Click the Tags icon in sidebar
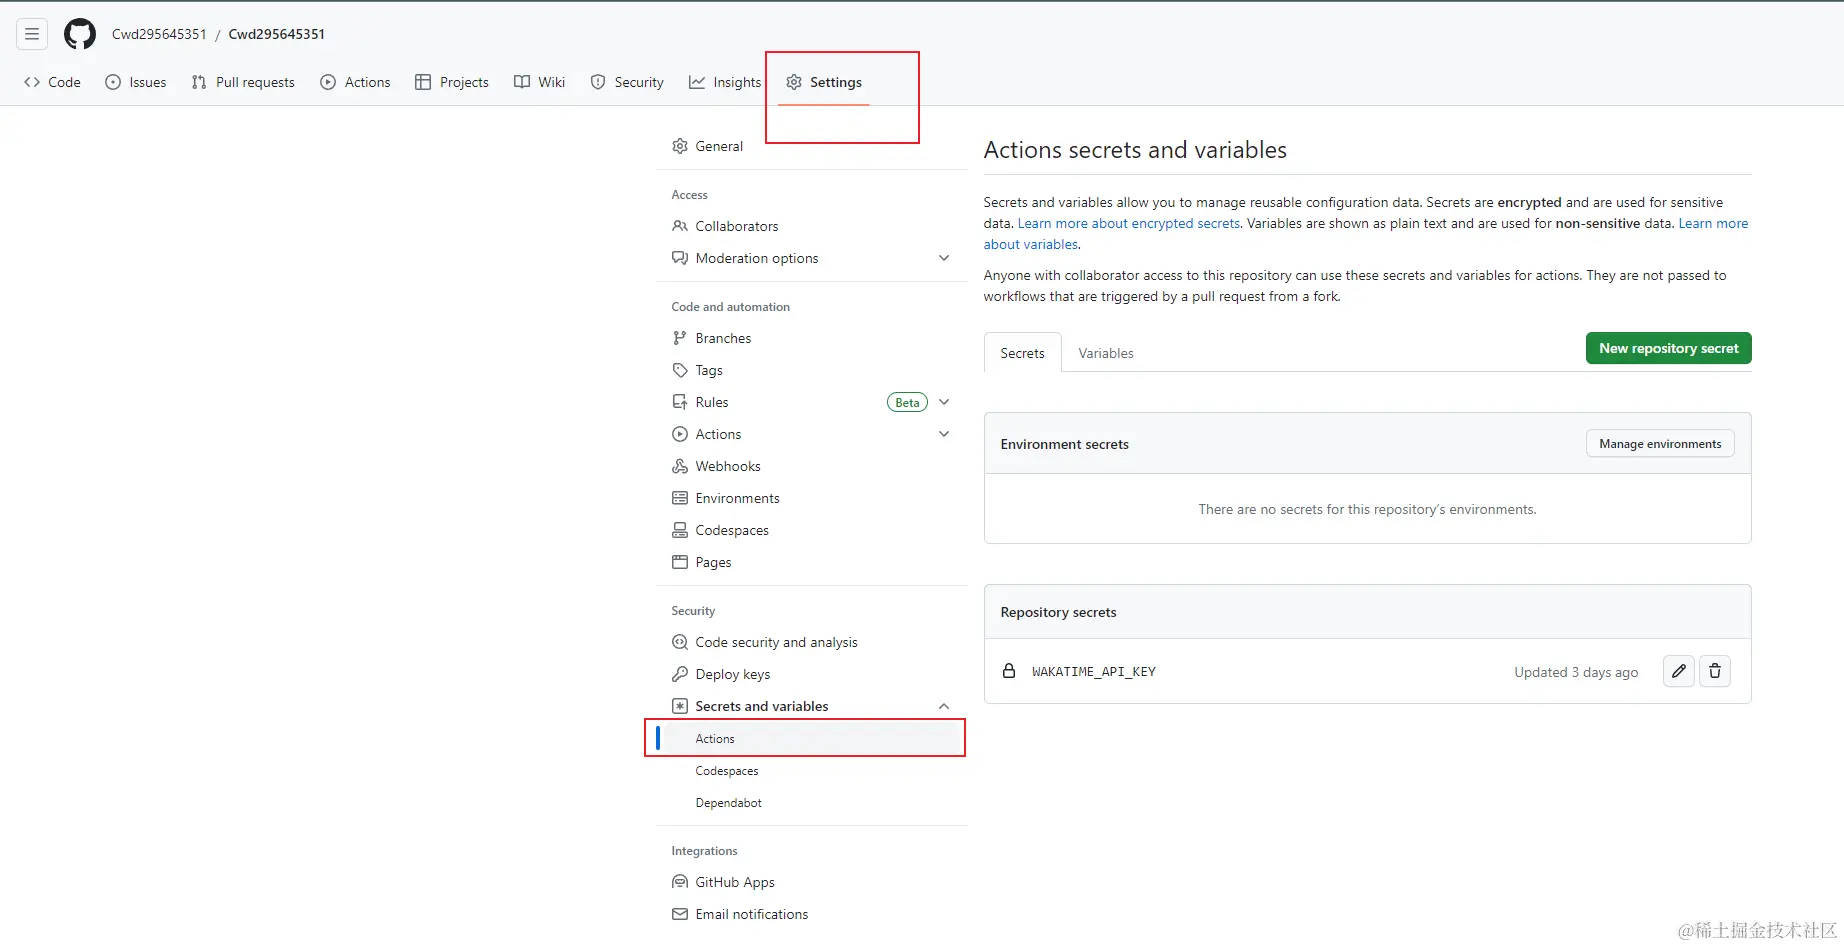The height and width of the screenshot is (947, 1844). pos(680,370)
